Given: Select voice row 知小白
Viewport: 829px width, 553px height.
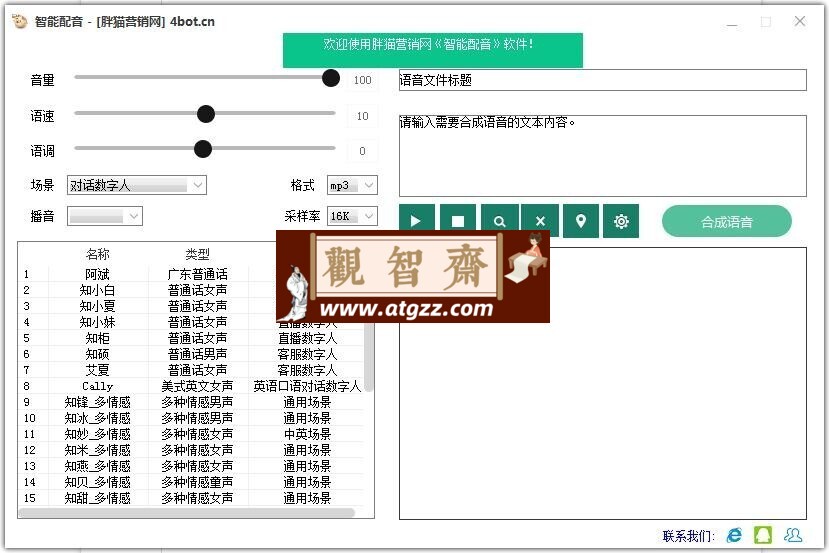Looking at the screenshot, I should pyautogui.click(x=191, y=290).
